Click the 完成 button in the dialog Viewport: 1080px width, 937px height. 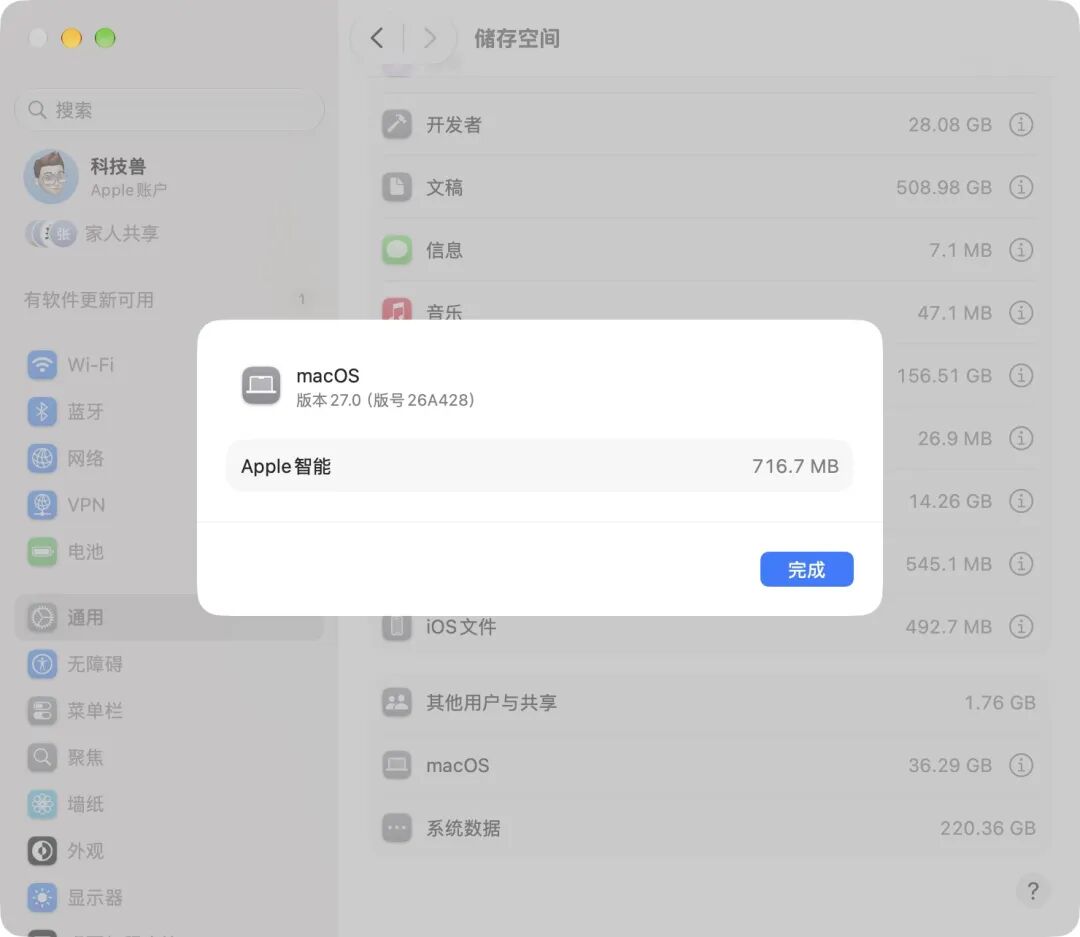click(x=807, y=569)
